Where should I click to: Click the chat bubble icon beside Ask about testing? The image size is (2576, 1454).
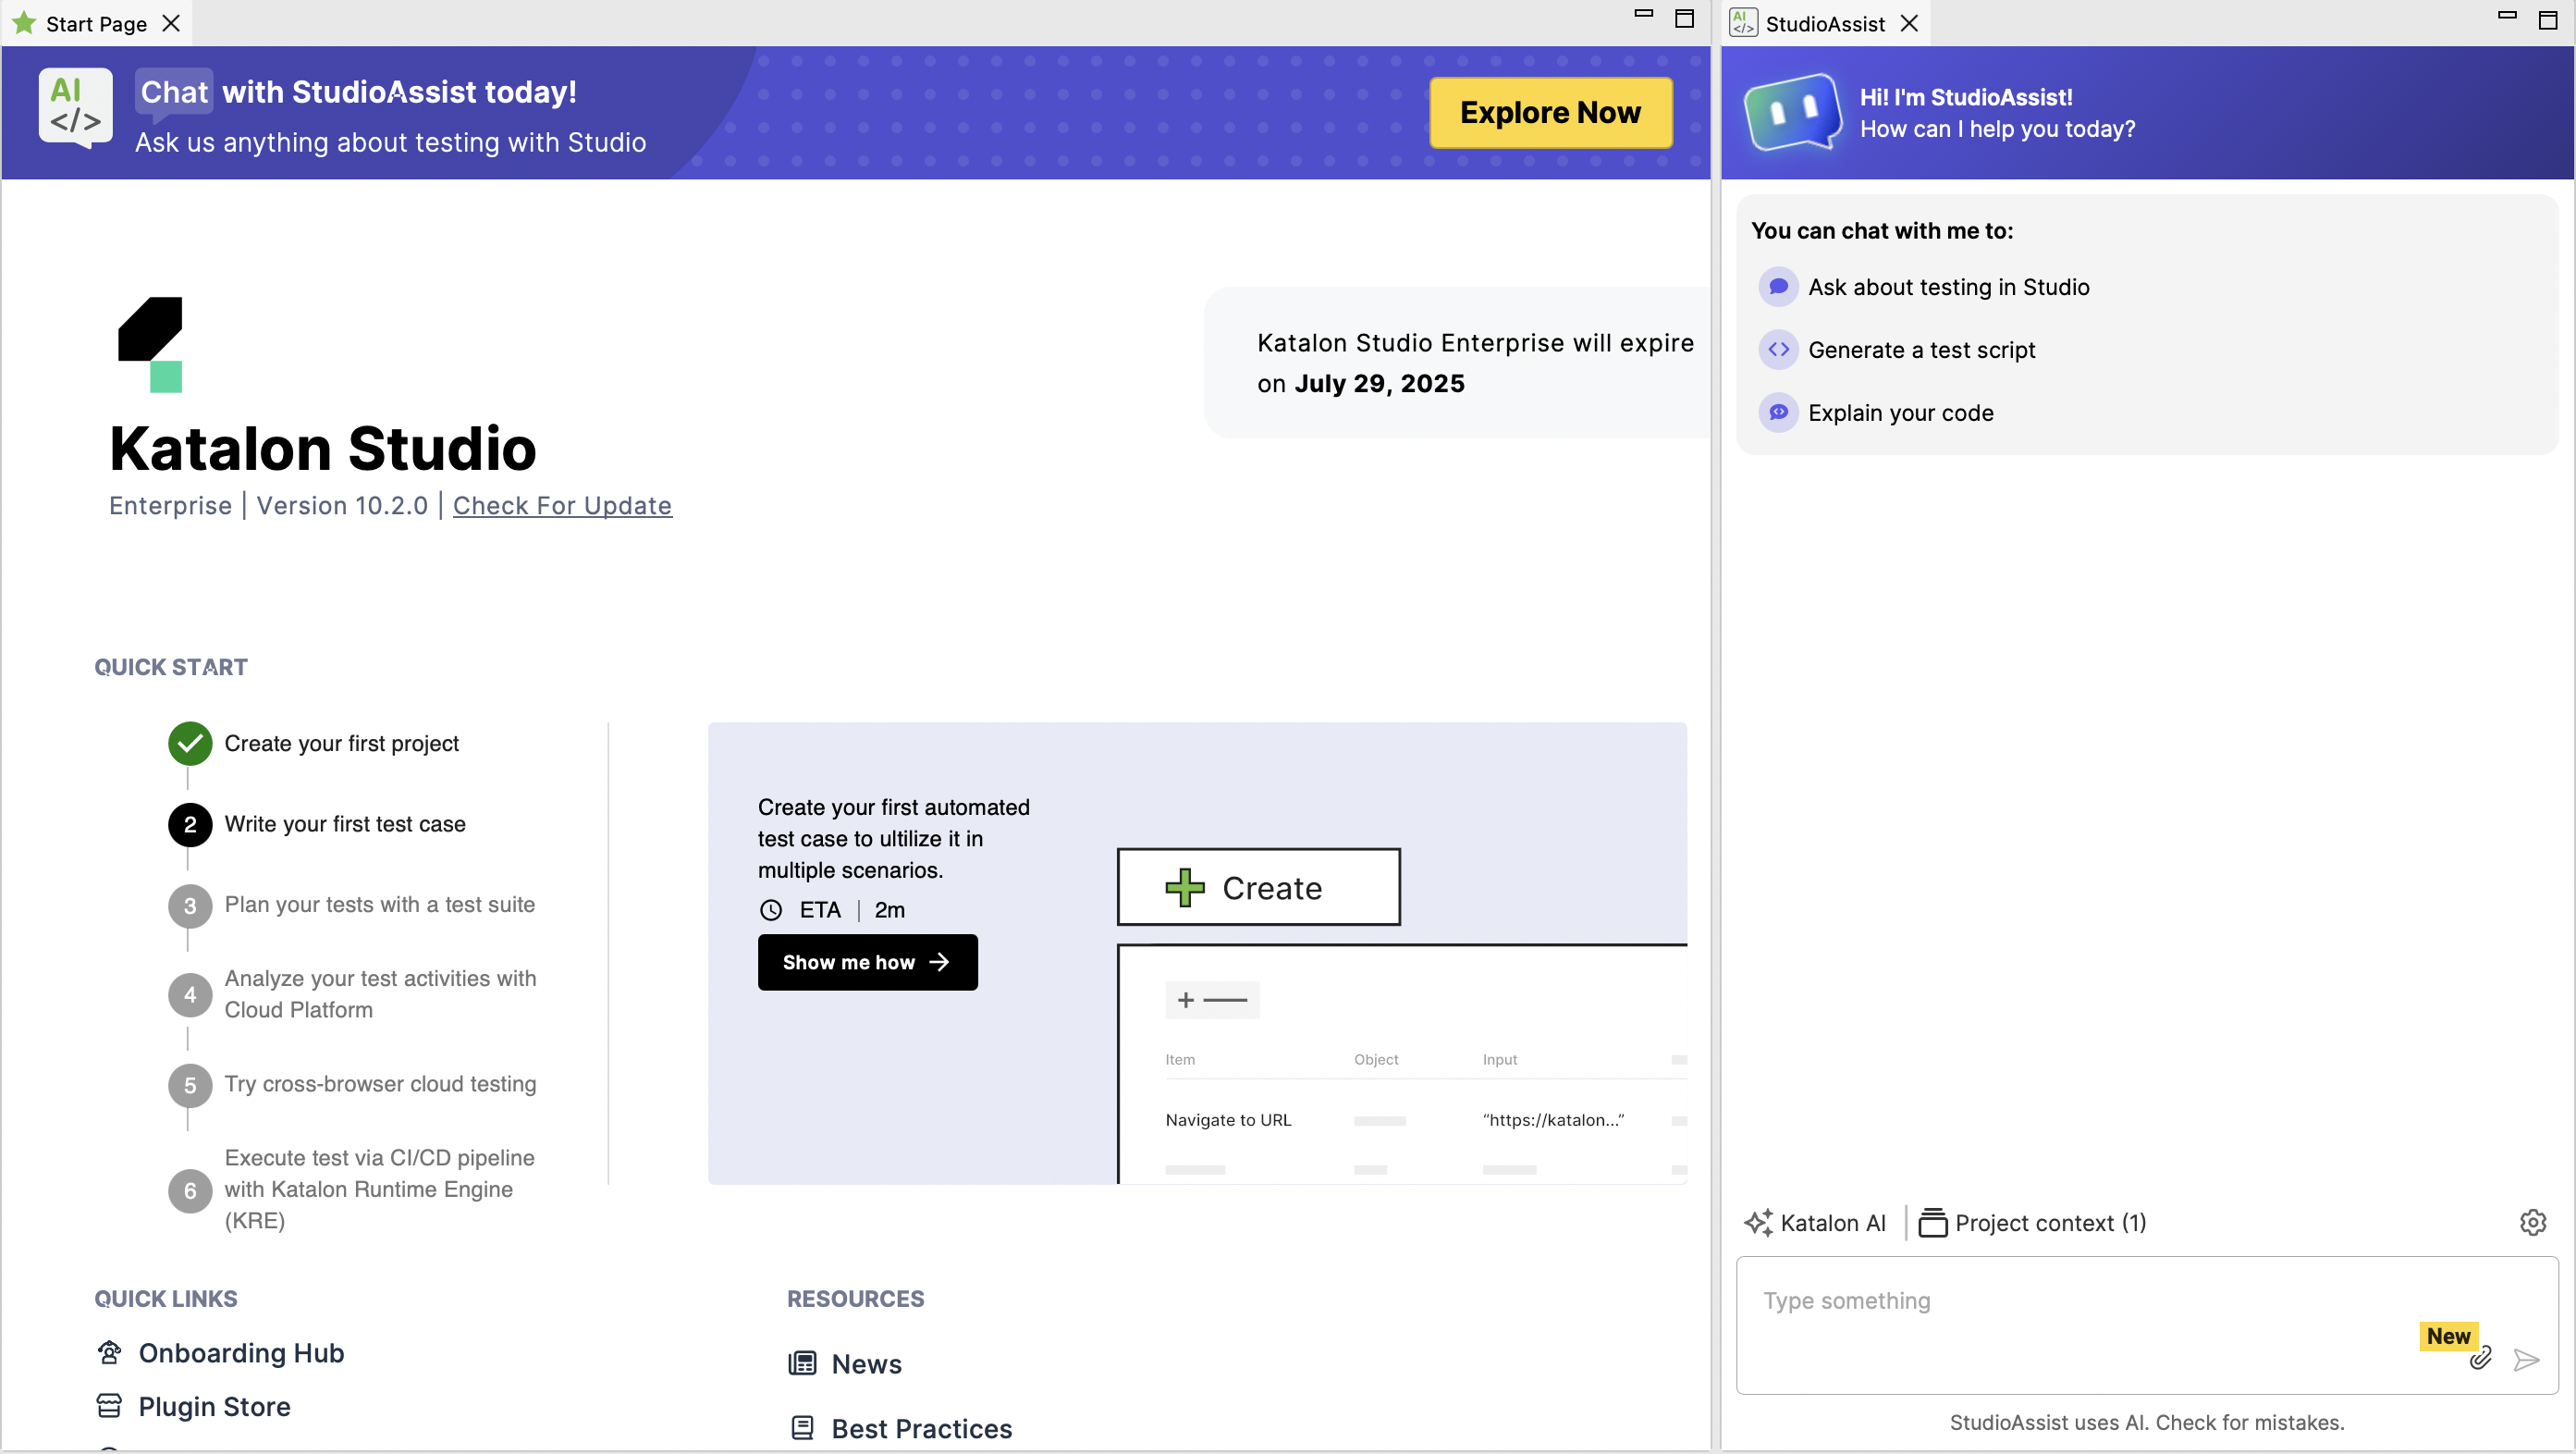[x=1778, y=287]
